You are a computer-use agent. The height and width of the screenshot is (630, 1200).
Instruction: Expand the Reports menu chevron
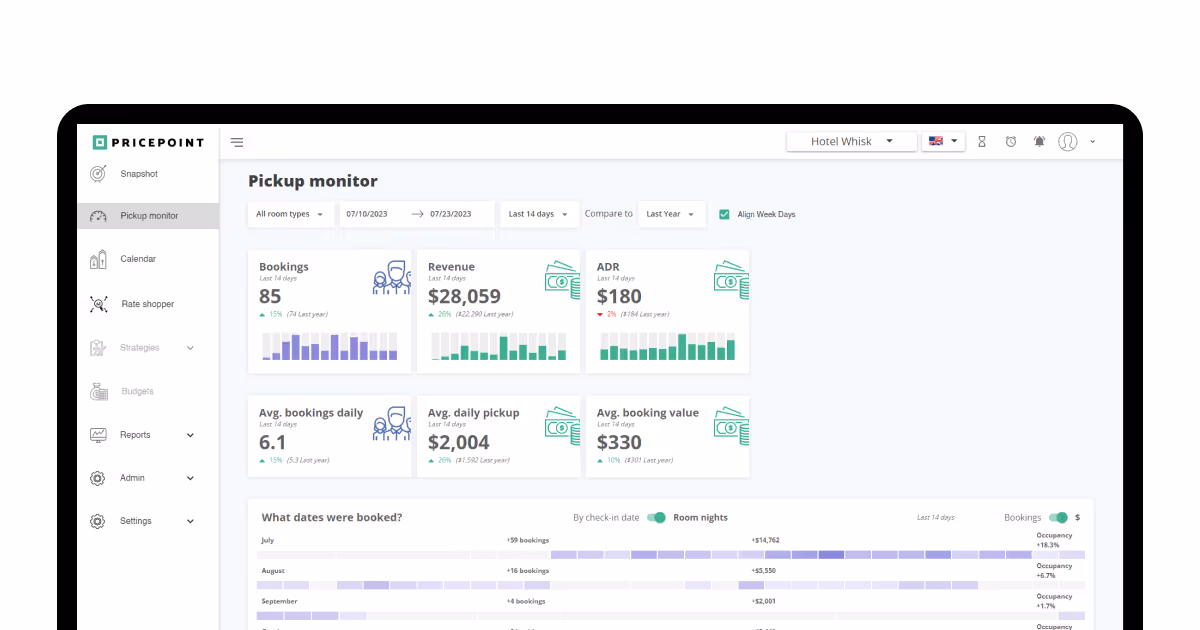click(190, 435)
